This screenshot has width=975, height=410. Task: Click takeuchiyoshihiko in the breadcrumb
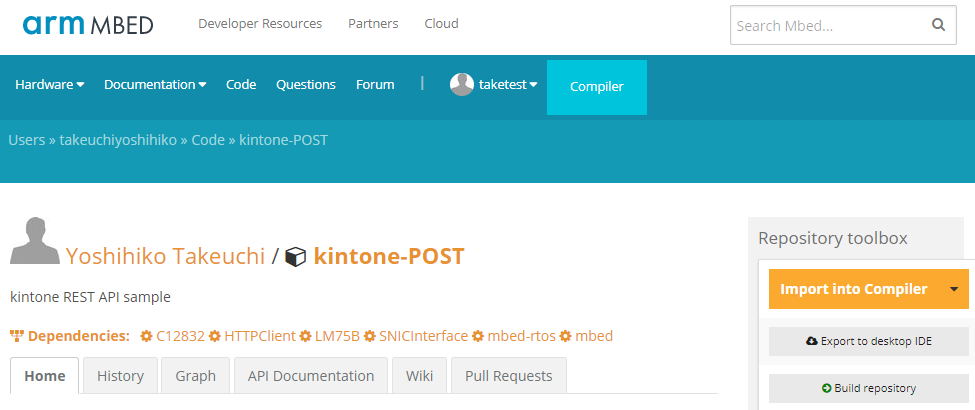tap(118, 140)
